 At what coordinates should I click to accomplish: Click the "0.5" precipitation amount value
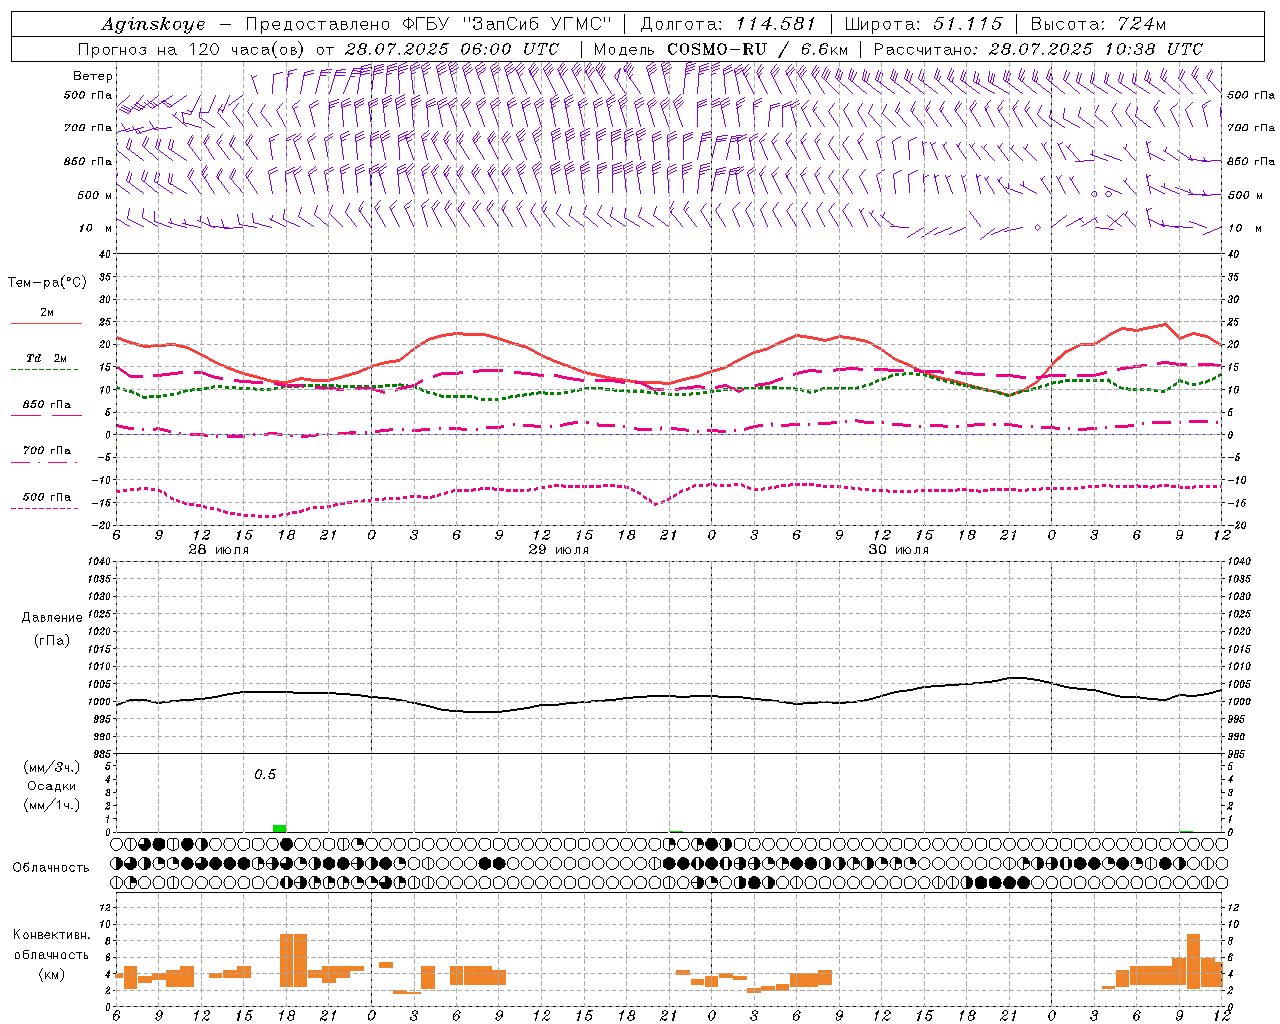(x=264, y=775)
